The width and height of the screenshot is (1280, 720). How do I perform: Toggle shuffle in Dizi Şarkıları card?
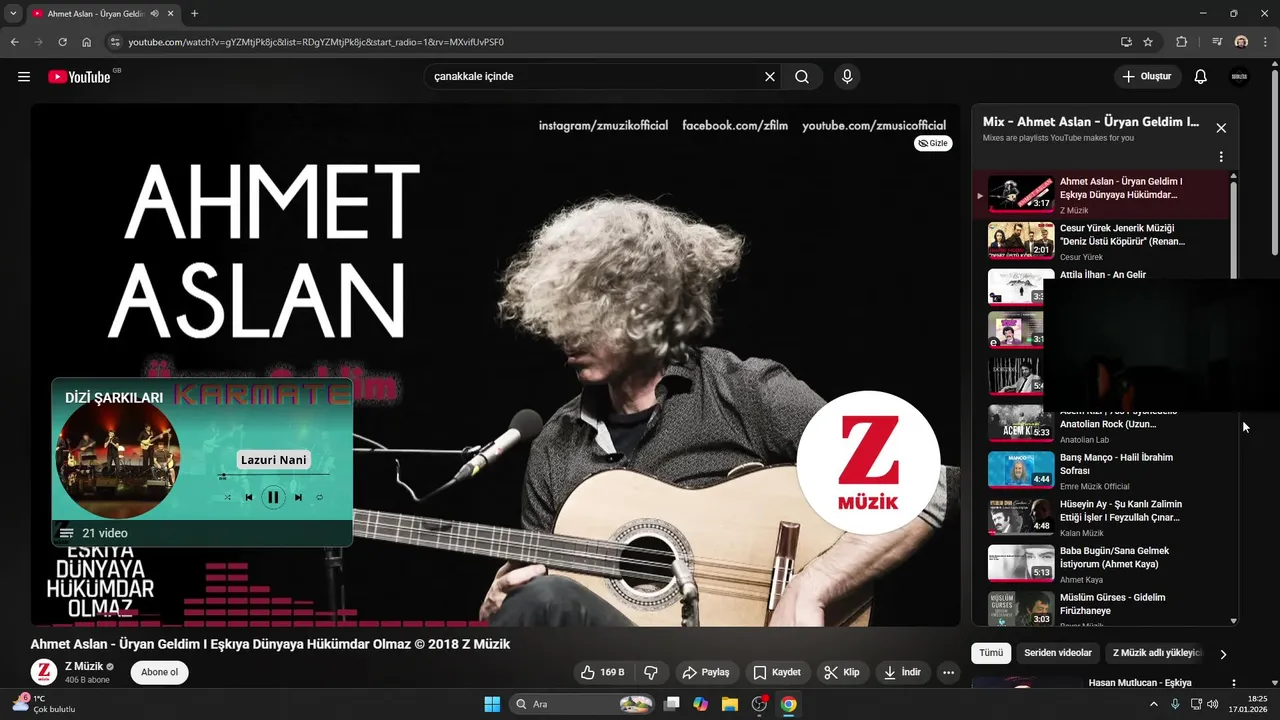(228, 497)
